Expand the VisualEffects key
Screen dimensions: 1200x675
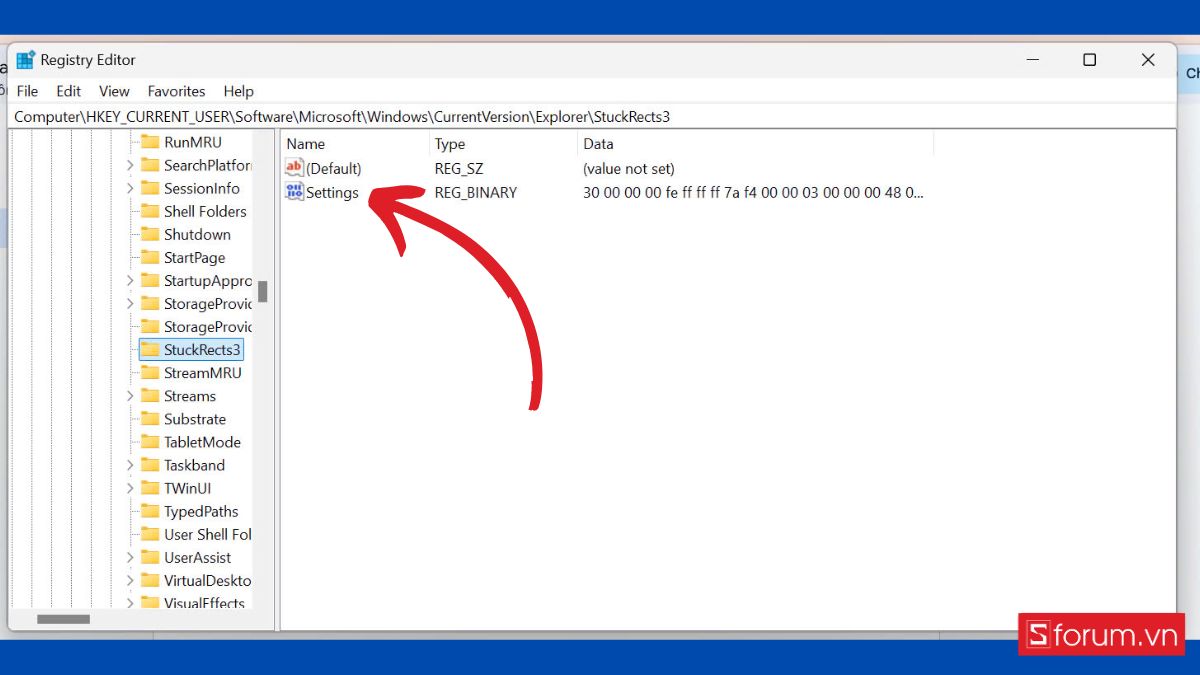pyautogui.click(x=130, y=603)
